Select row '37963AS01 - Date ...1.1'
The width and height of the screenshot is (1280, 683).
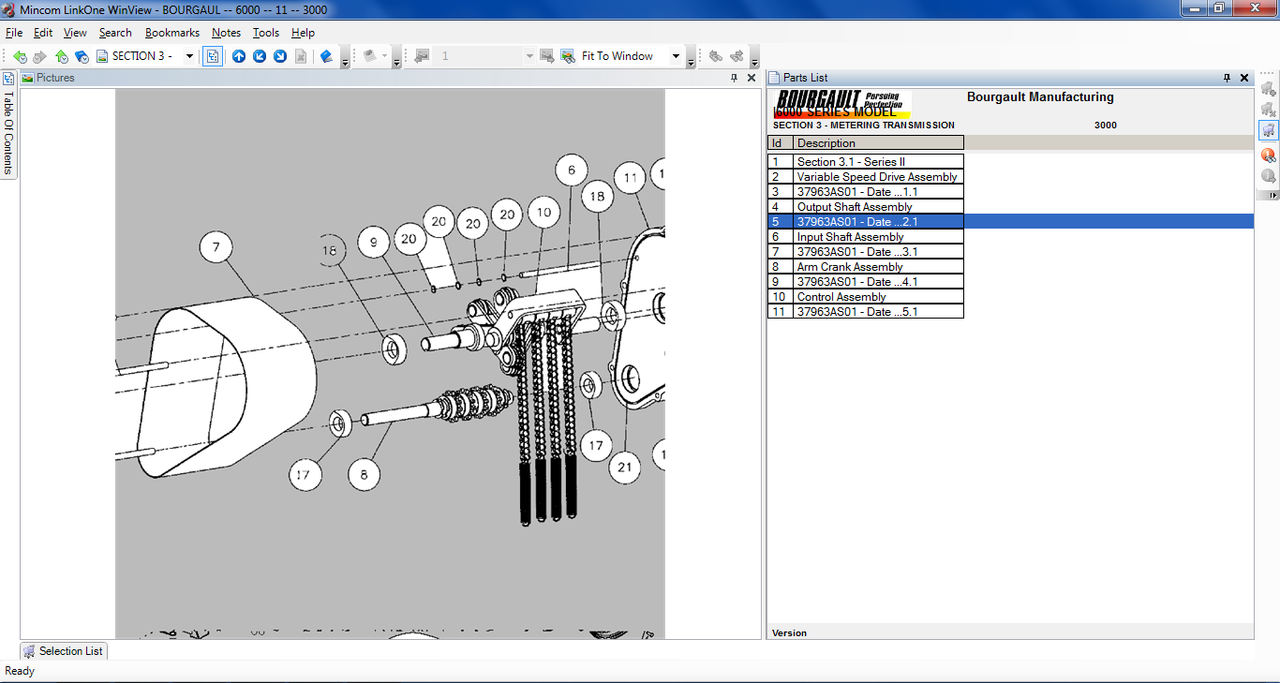tap(866, 192)
